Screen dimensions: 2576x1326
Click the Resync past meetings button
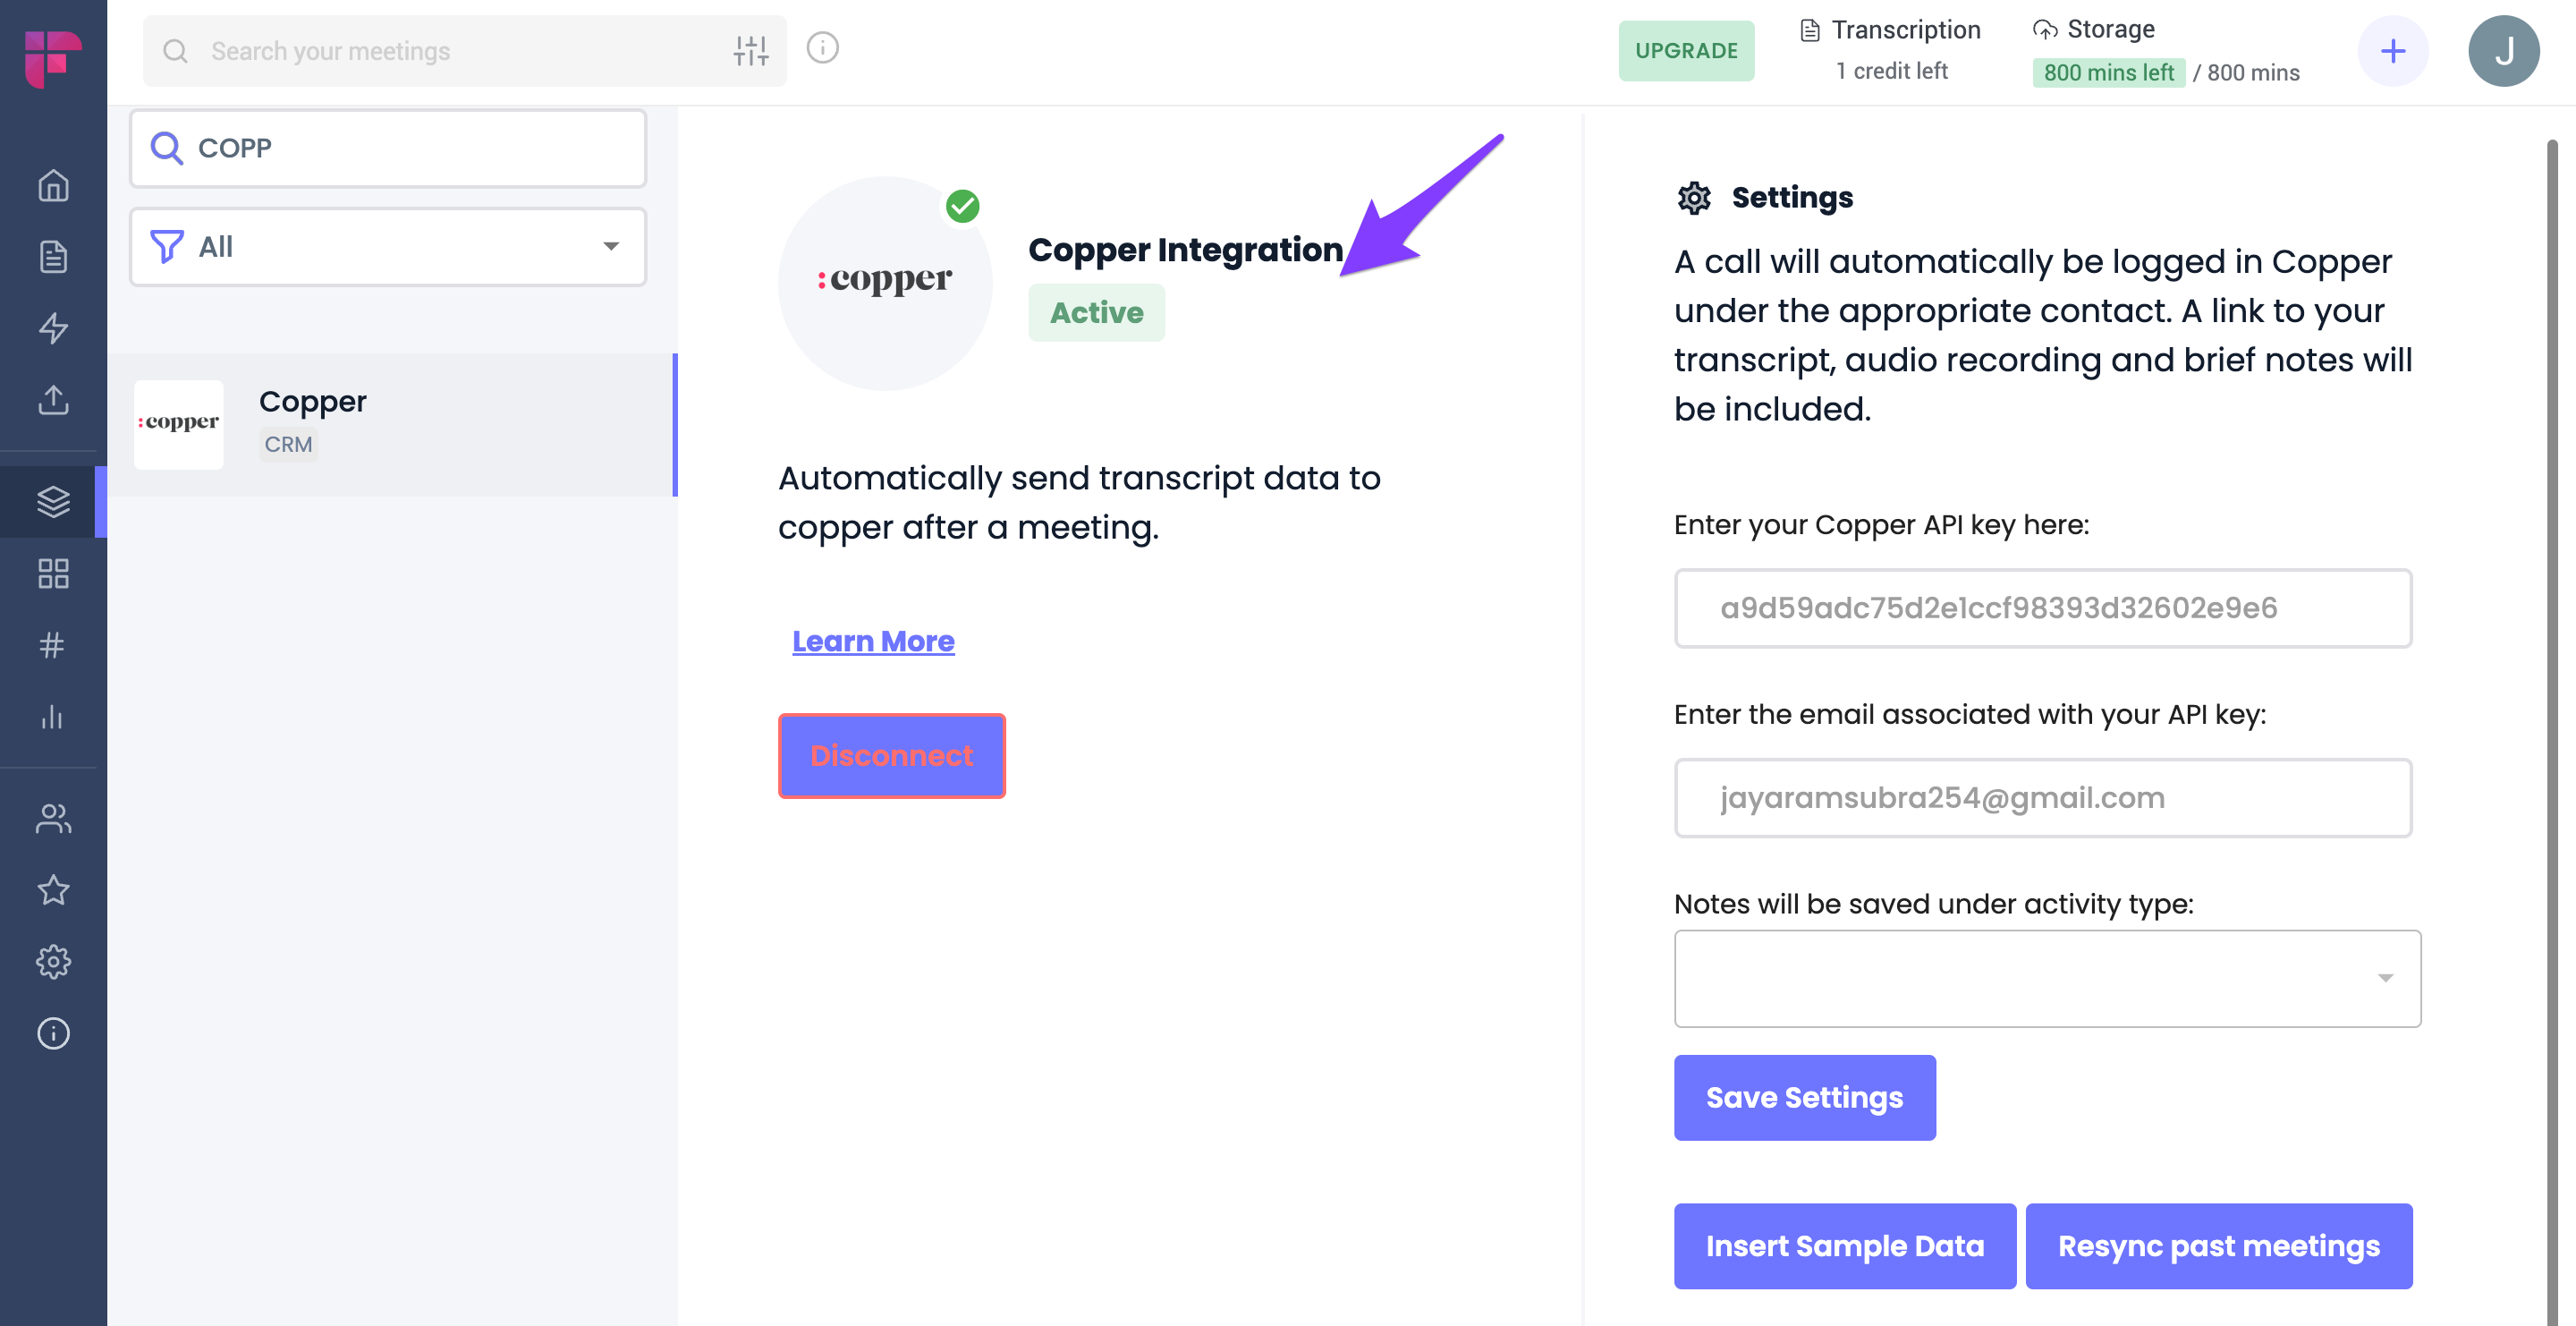(x=2218, y=1246)
